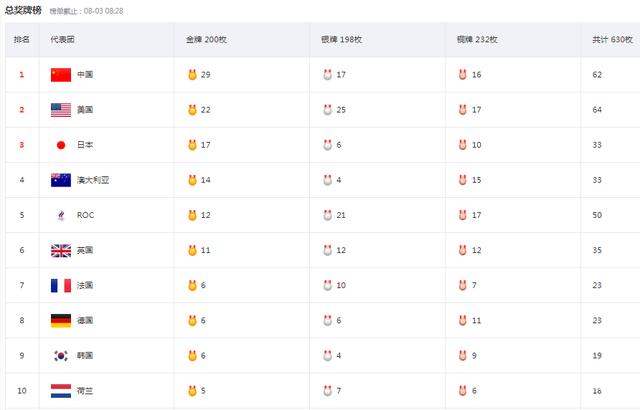Open the 澳大利亚 team name link

pos(93,180)
